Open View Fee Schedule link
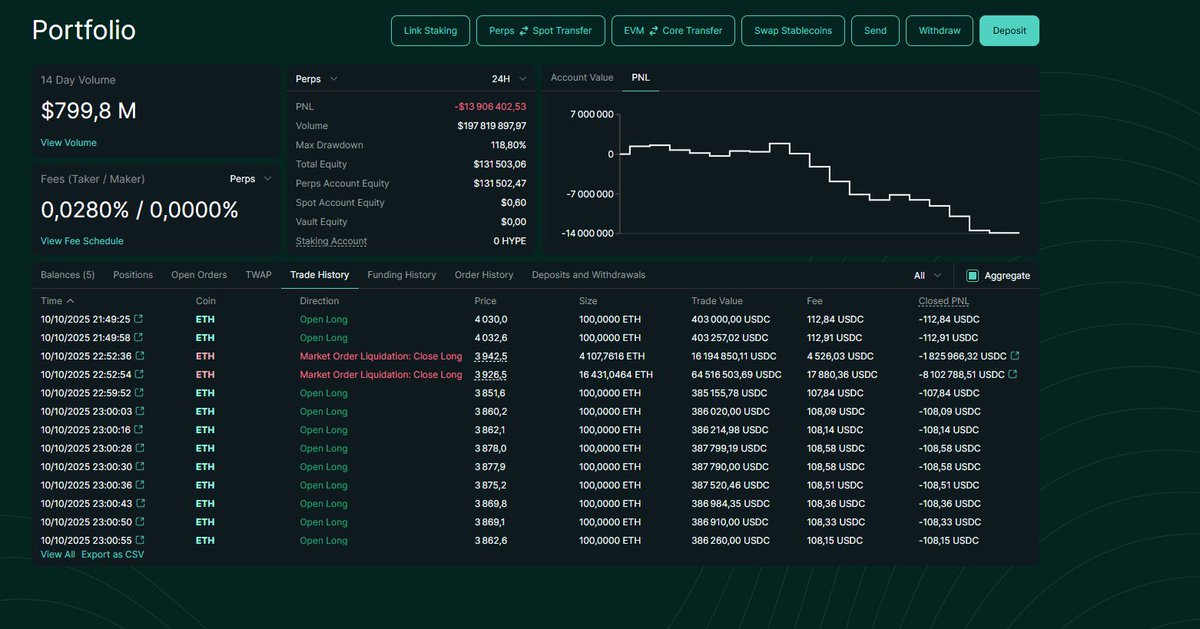The image size is (1200, 629). (82, 241)
